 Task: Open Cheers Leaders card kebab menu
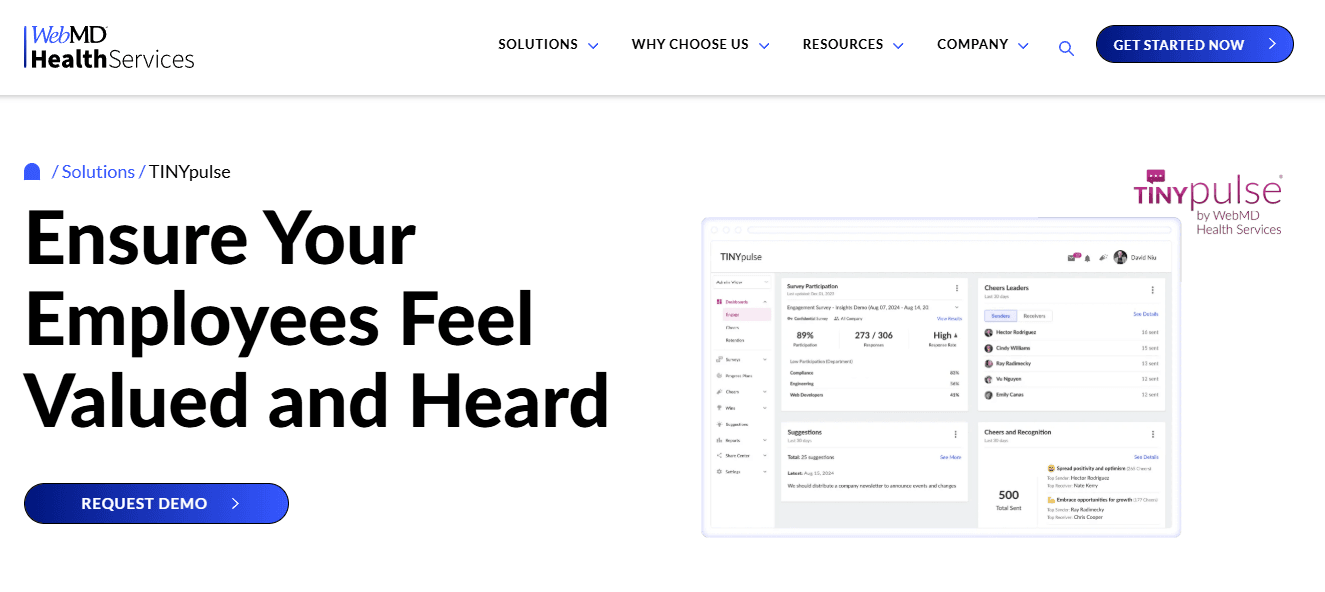[1153, 290]
